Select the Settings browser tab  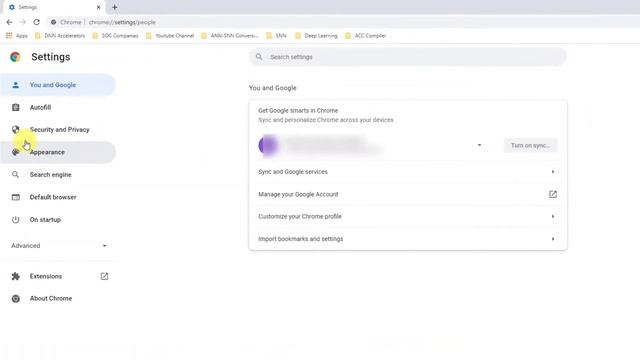53,7
